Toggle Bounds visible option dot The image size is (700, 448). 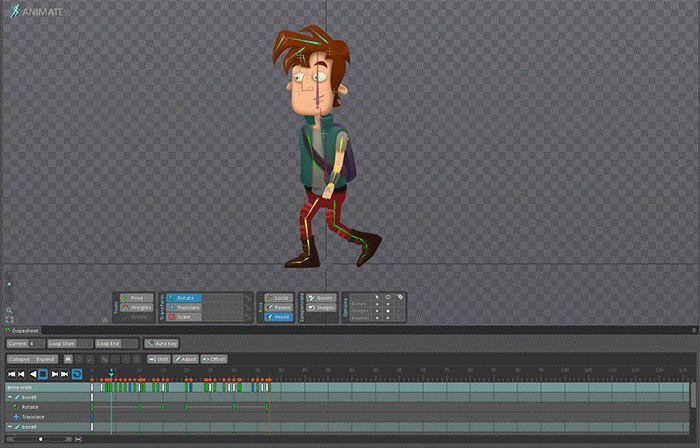(x=388, y=318)
